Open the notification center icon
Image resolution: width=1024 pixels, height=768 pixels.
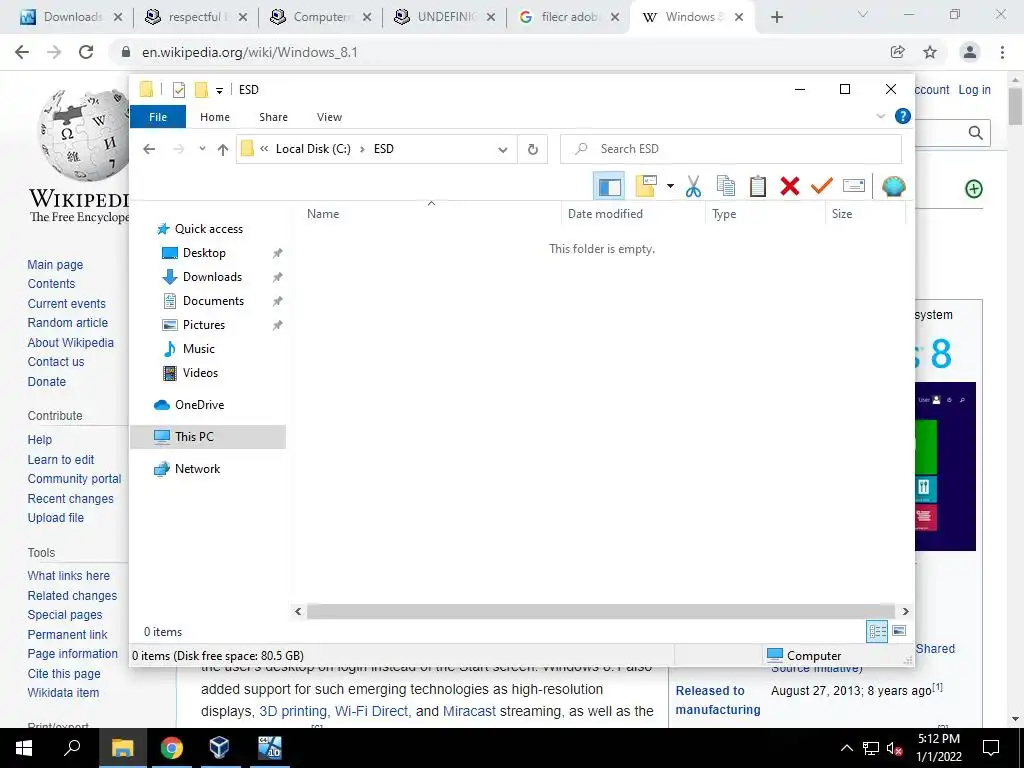pos(991,748)
